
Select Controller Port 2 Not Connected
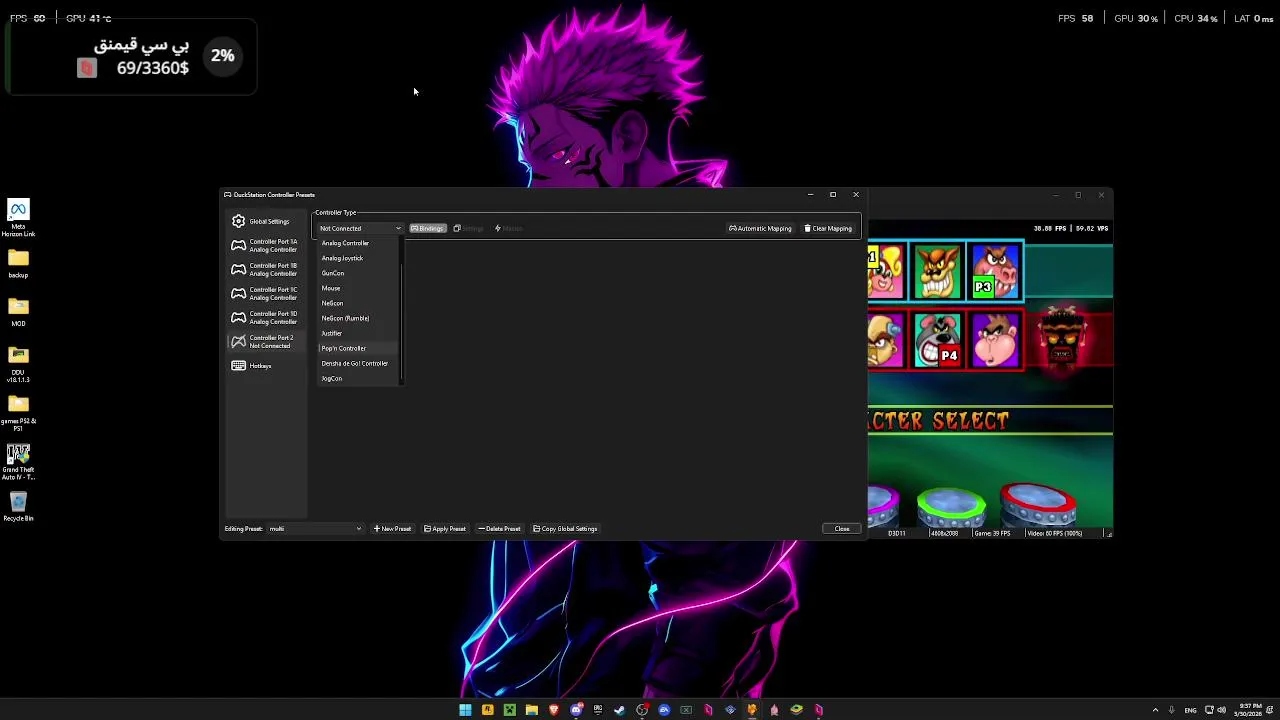point(266,341)
